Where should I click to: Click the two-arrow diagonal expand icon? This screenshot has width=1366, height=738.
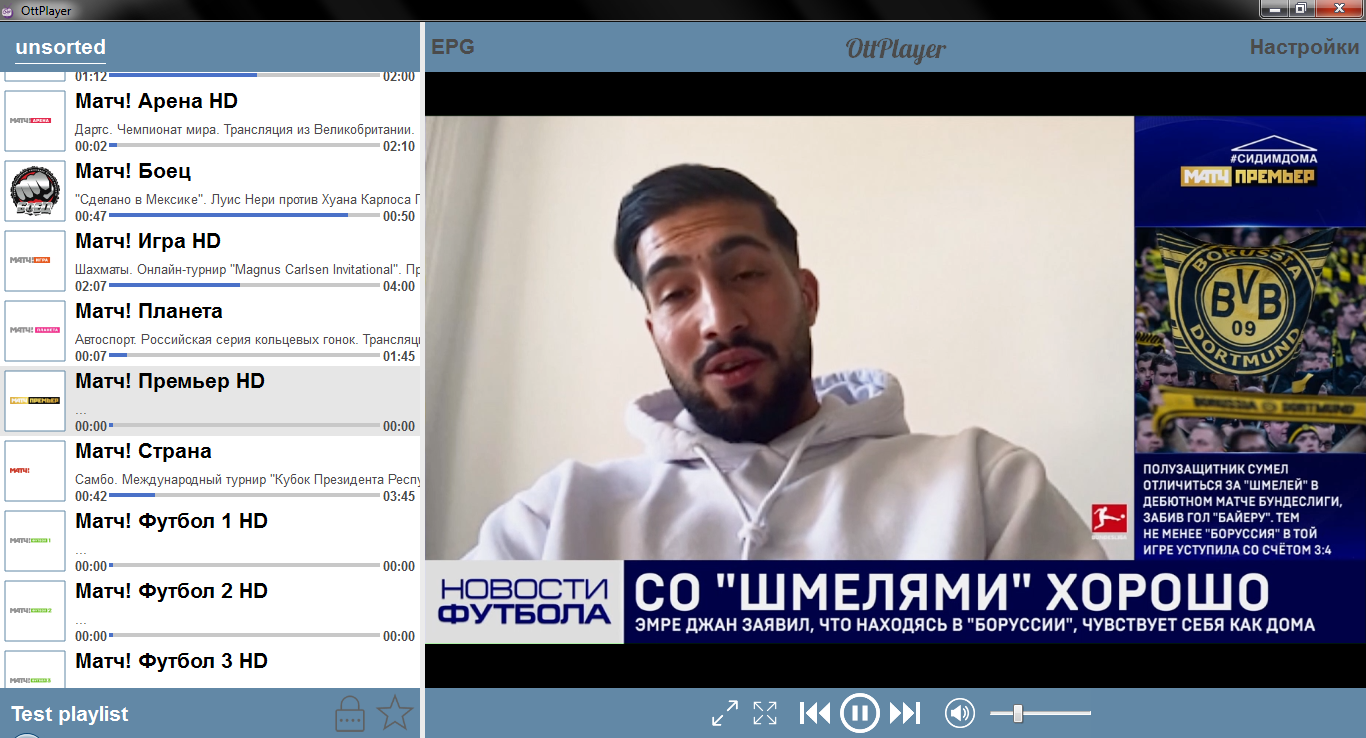pos(725,713)
